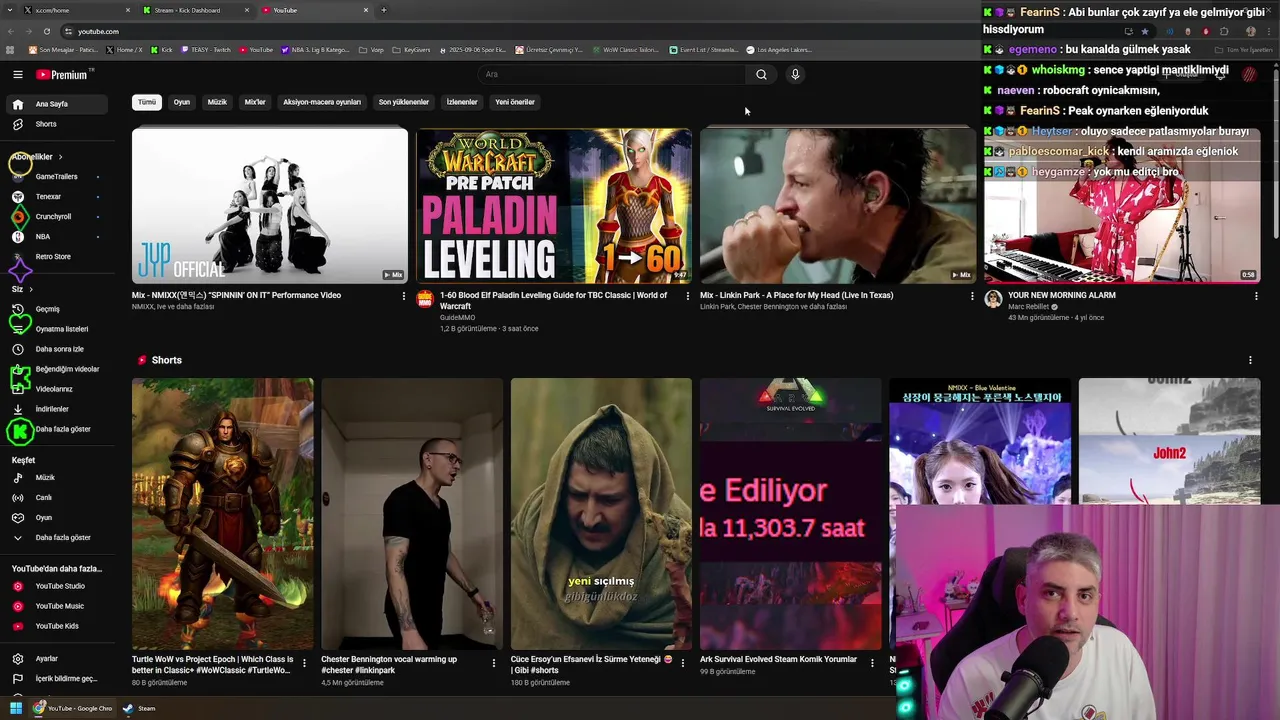Expand Daha fazla göster under Siz
The width and height of the screenshot is (1280, 720).
click(58, 429)
